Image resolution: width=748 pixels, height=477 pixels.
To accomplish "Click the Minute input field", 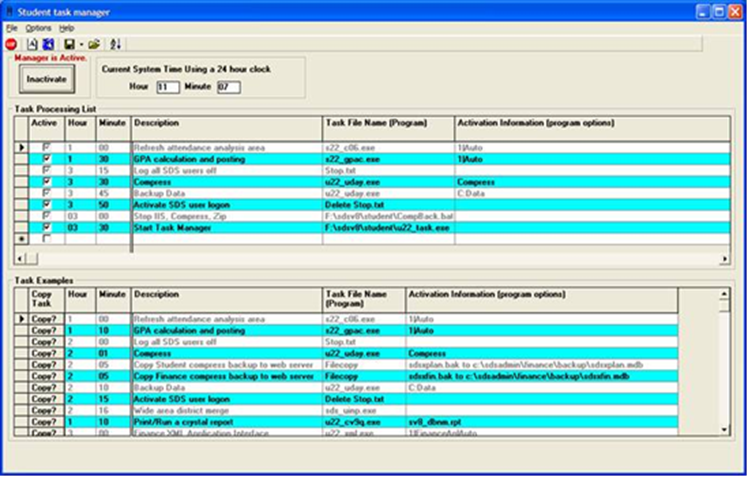I will point(229,87).
